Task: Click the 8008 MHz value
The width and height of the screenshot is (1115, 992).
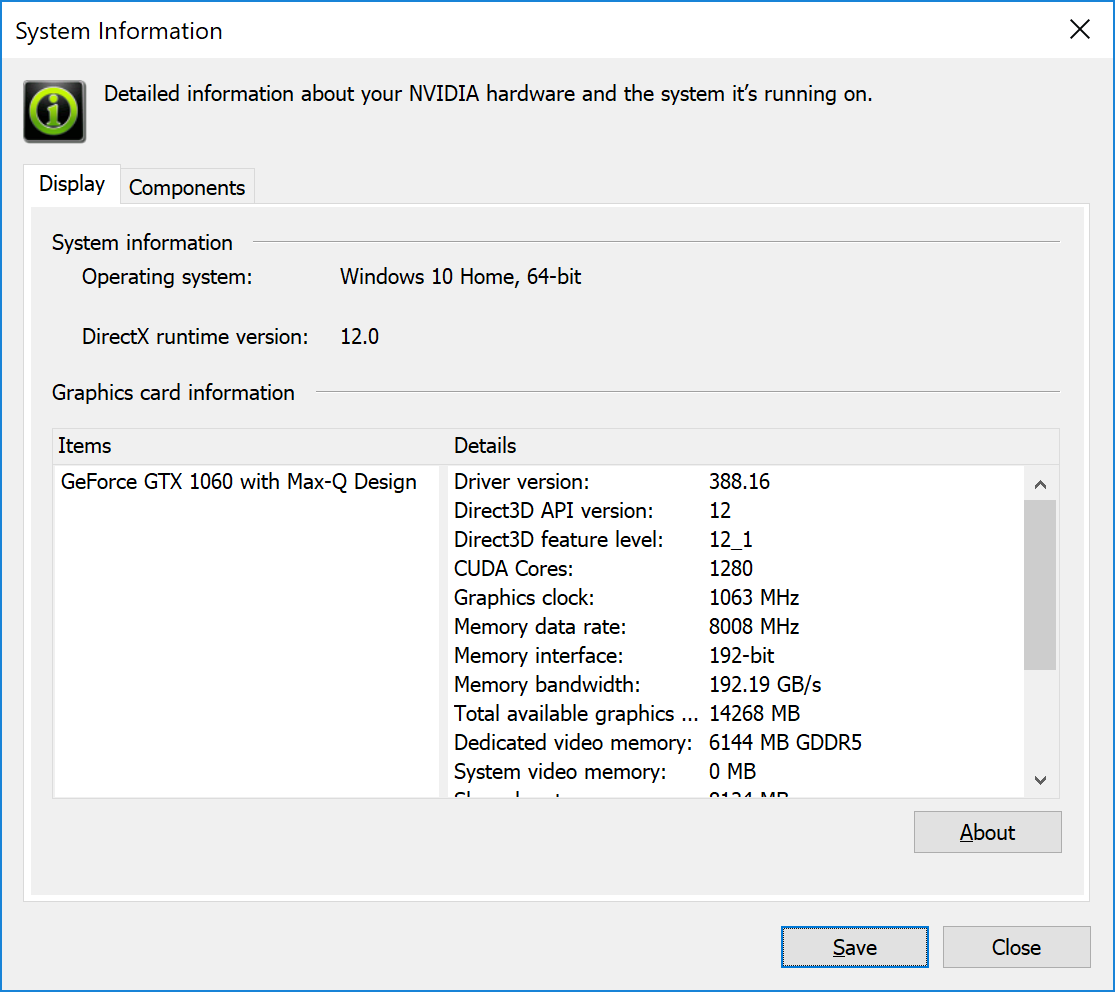Action: [754, 626]
